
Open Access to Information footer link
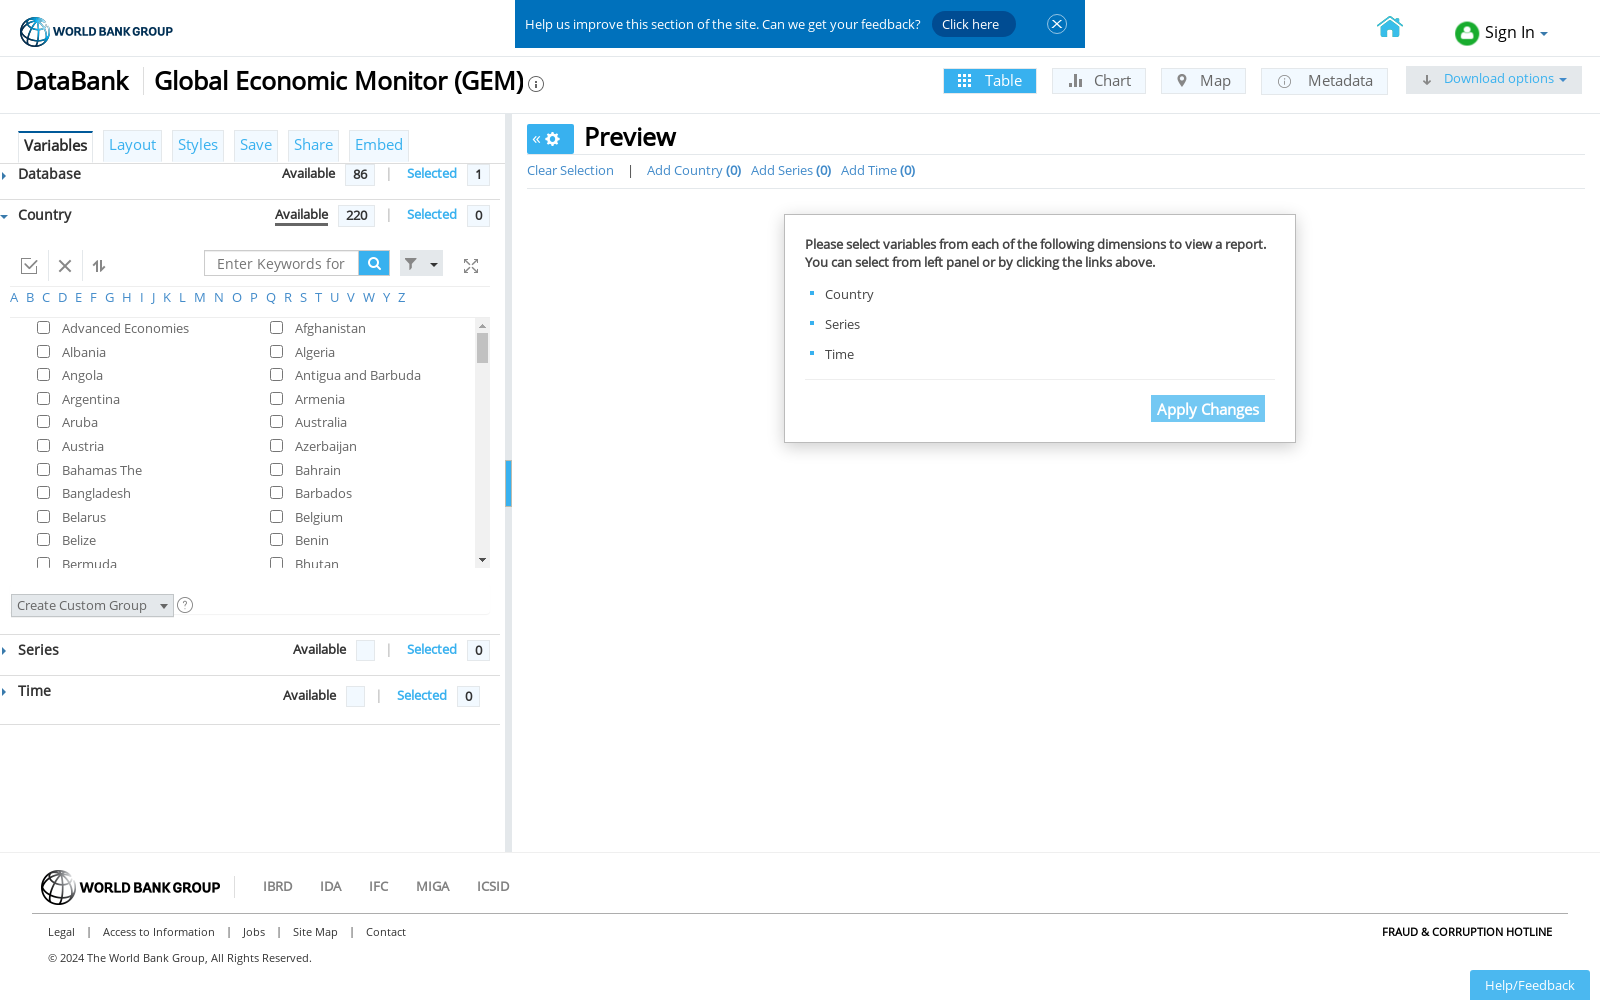click(x=159, y=932)
